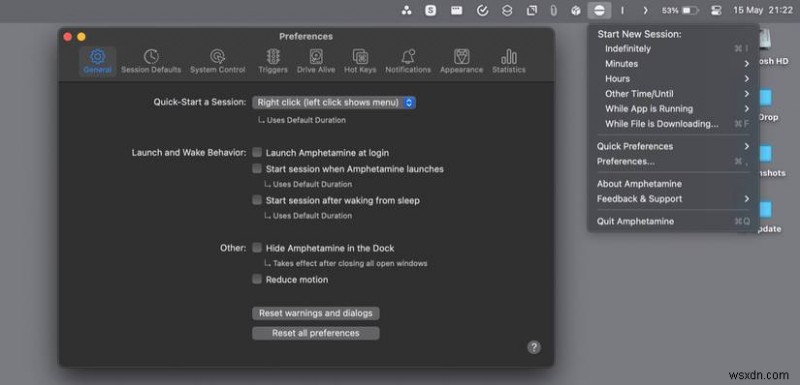The width and height of the screenshot is (800, 385).
Task: Open Control Center in menu bar
Action: 716,10
